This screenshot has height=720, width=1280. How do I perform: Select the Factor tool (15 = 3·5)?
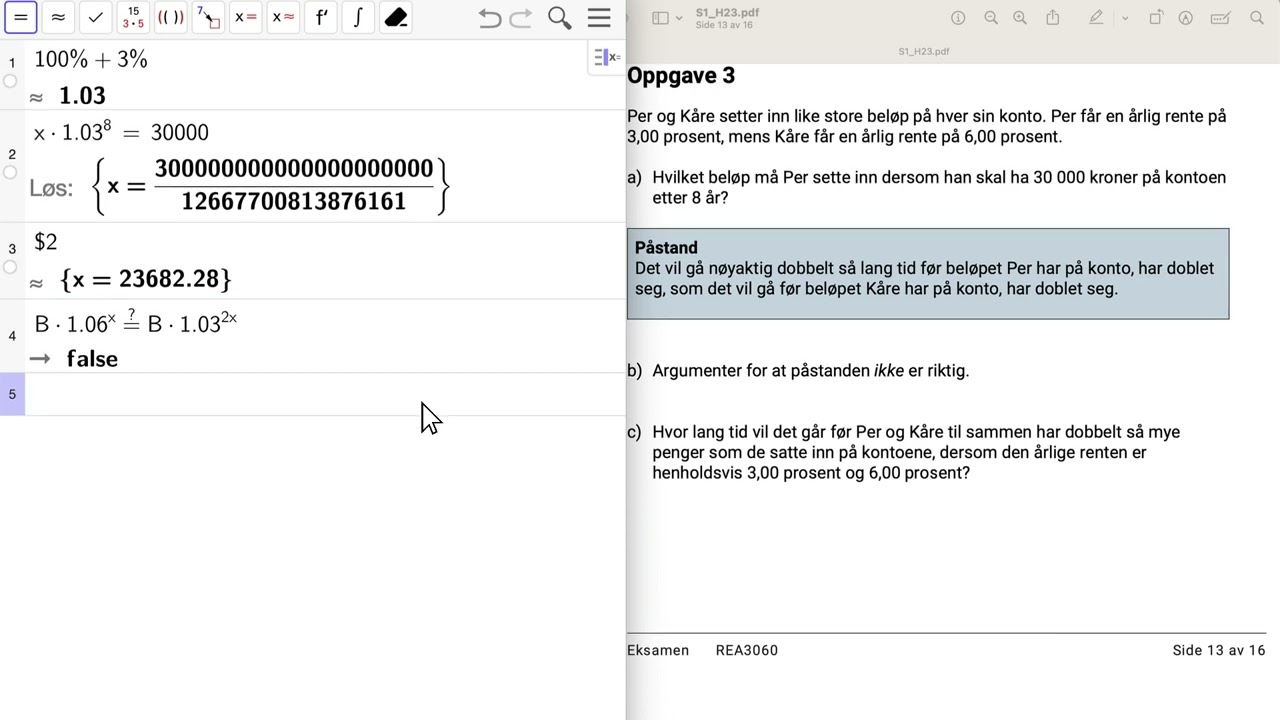(x=133, y=17)
